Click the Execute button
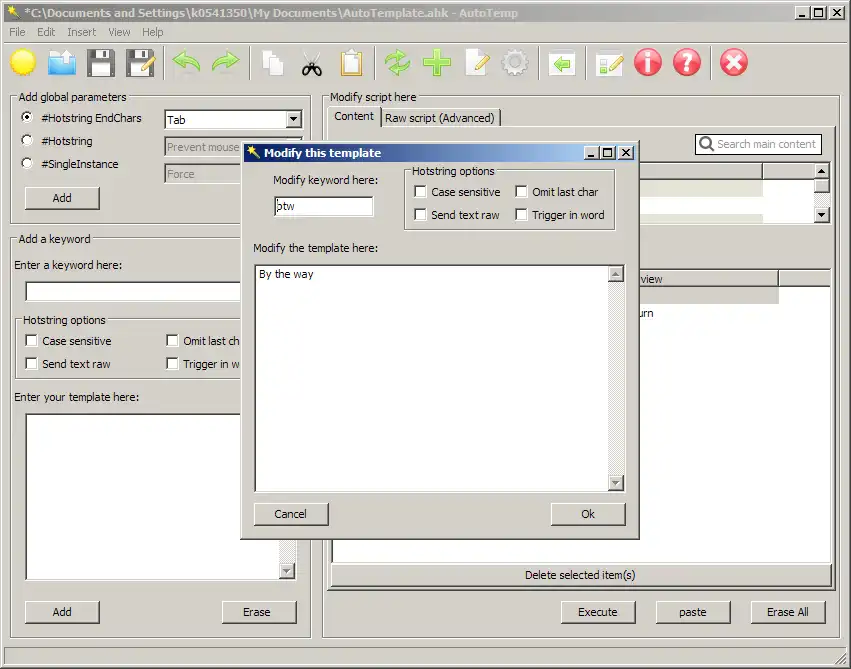Viewport: 851px width, 669px height. pyautogui.click(x=598, y=612)
